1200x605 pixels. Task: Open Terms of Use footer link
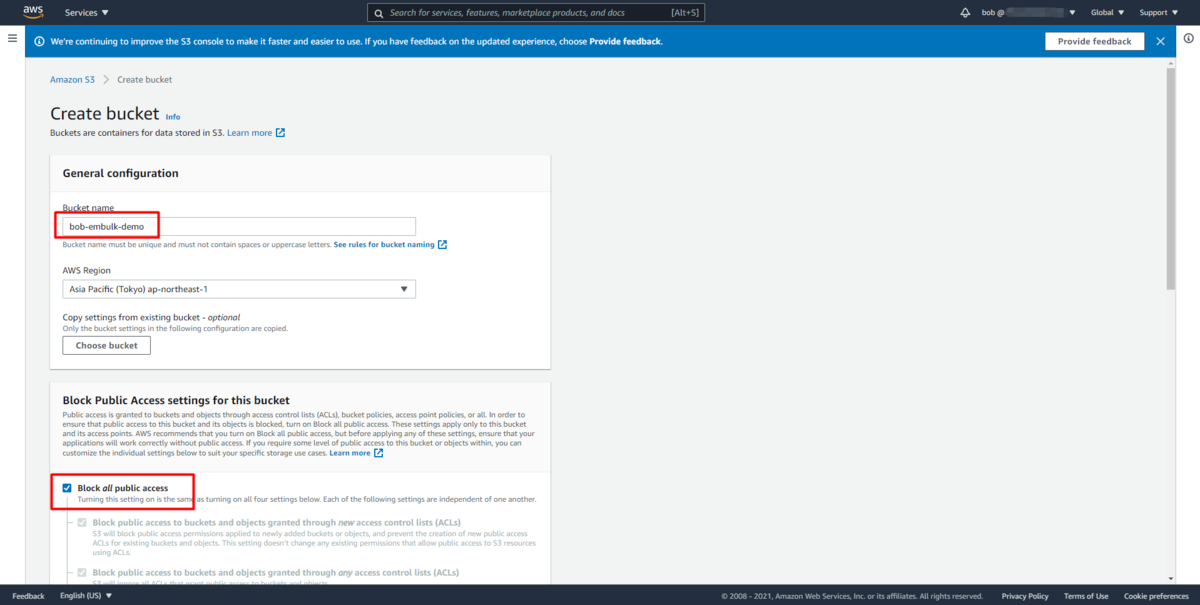tap(1086, 596)
